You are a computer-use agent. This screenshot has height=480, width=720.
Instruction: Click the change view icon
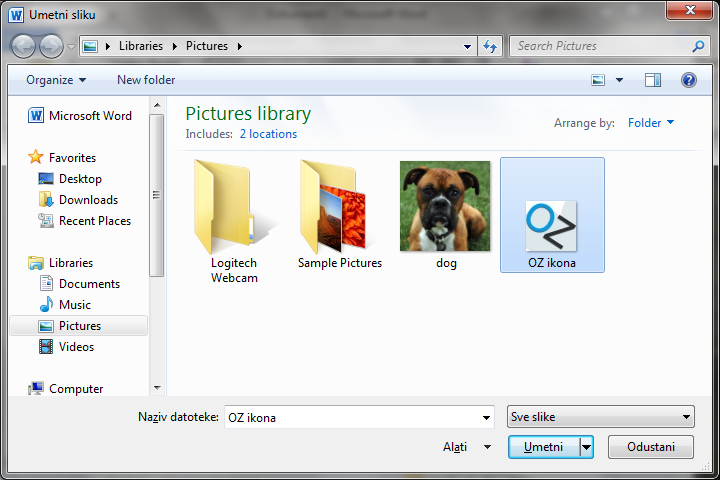coord(599,80)
